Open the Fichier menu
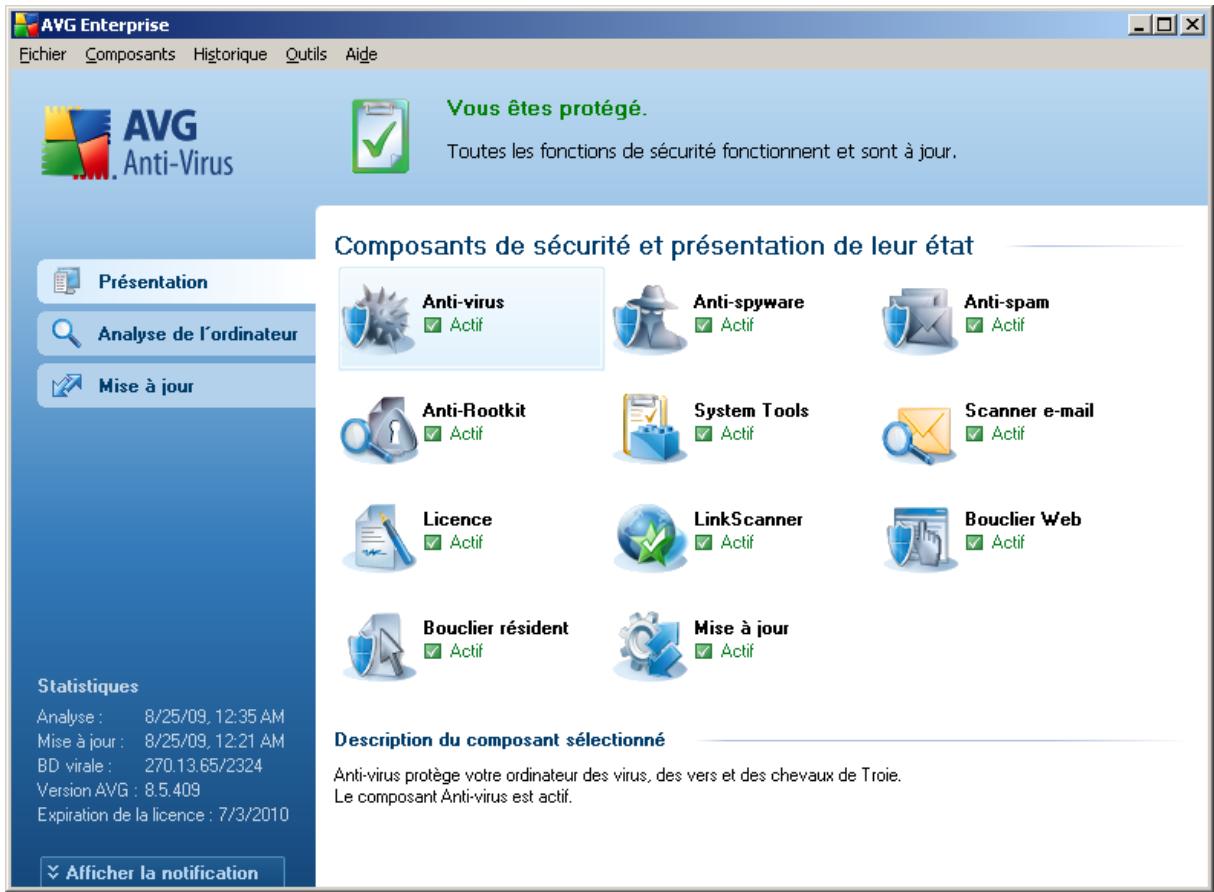This screenshot has width=1214, height=892. pos(41,53)
